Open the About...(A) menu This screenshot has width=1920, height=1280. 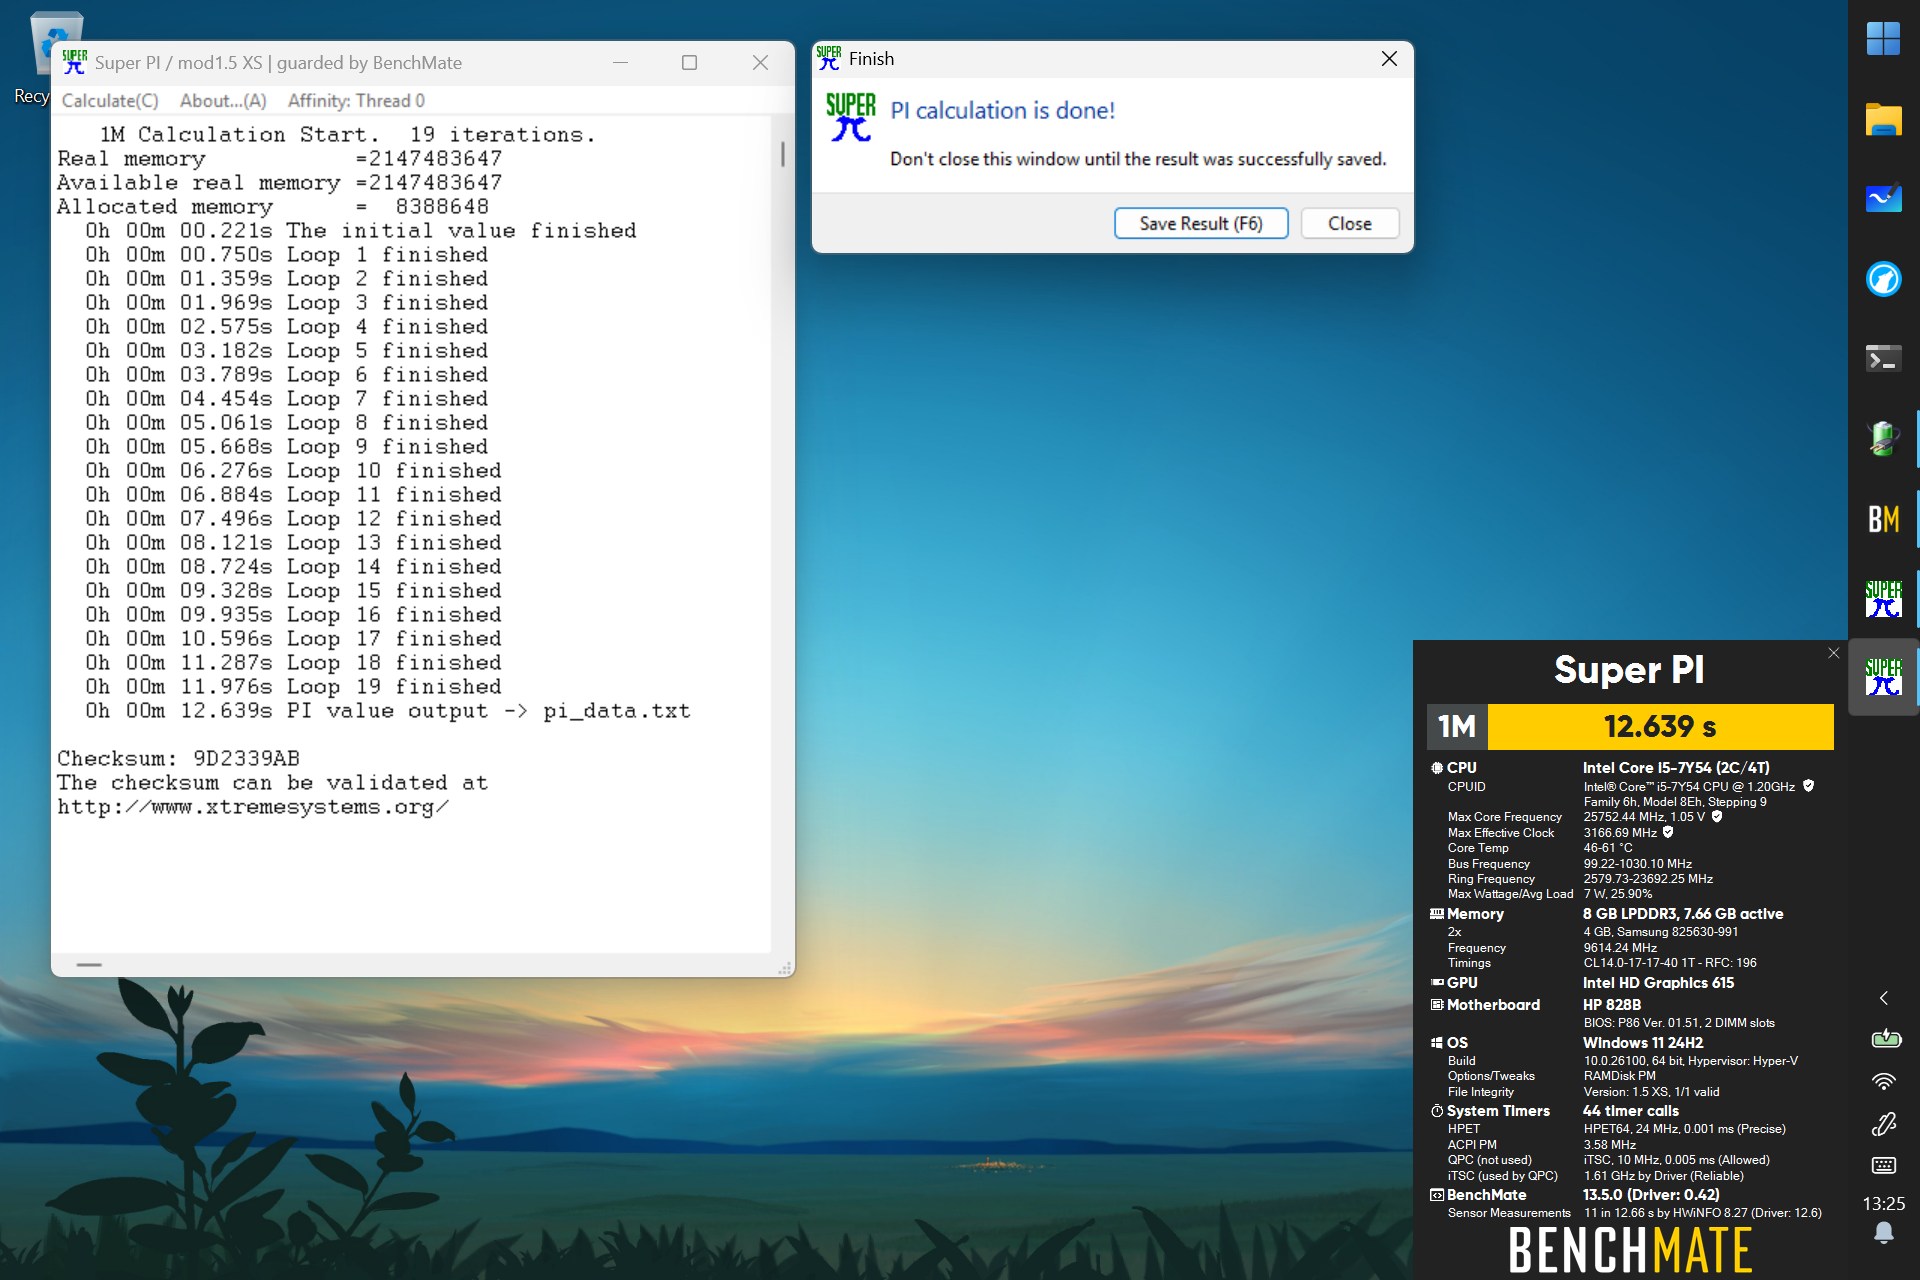(x=223, y=101)
